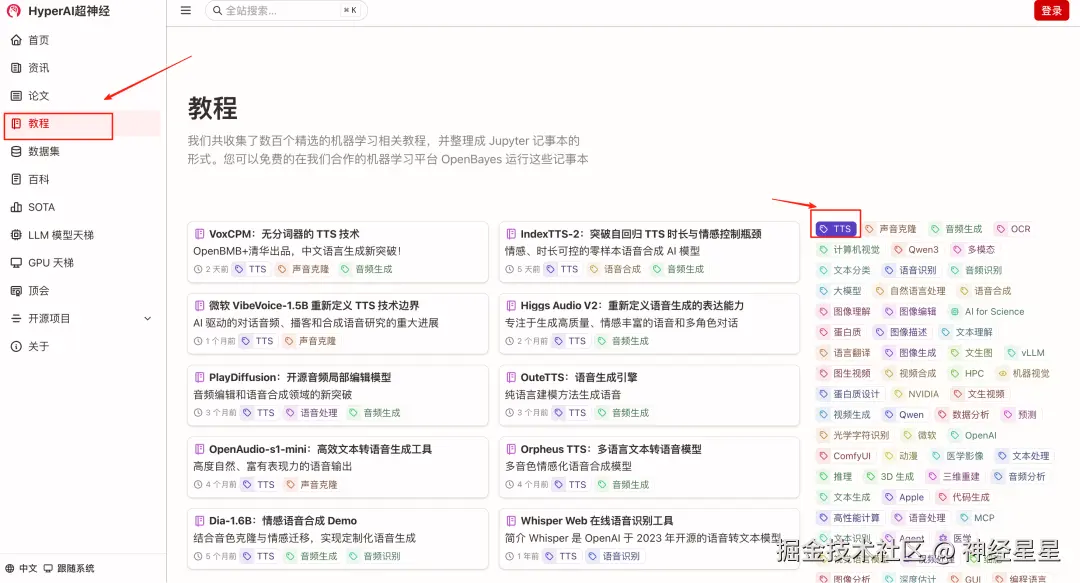Image resolution: width=1080 pixels, height=583 pixels.
Task: Click 语音识别 tag on Whisper Web card
Action: tap(614, 556)
